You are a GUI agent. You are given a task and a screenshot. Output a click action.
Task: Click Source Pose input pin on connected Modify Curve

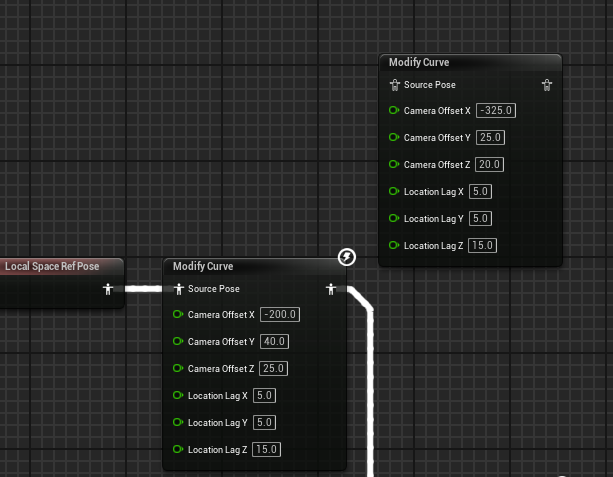[179, 289]
